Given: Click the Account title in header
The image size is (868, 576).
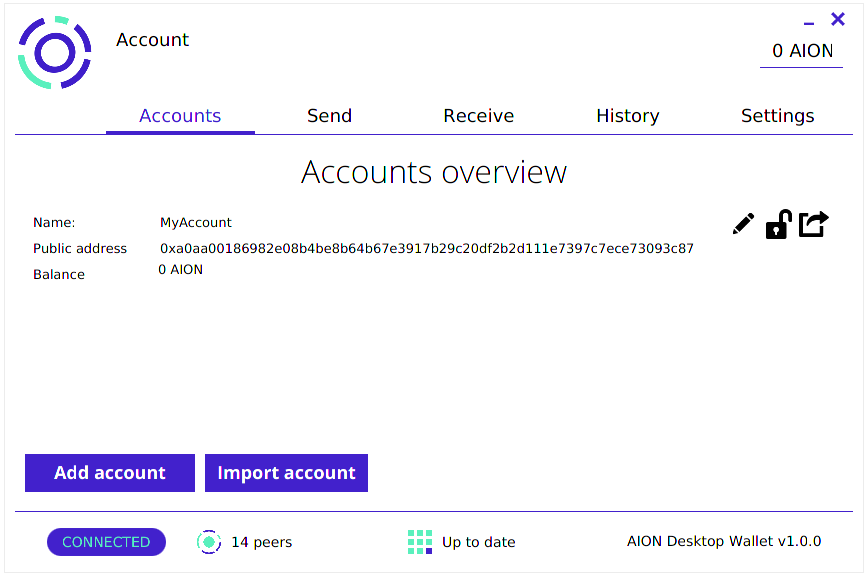Looking at the screenshot, I should click(152, 40).
